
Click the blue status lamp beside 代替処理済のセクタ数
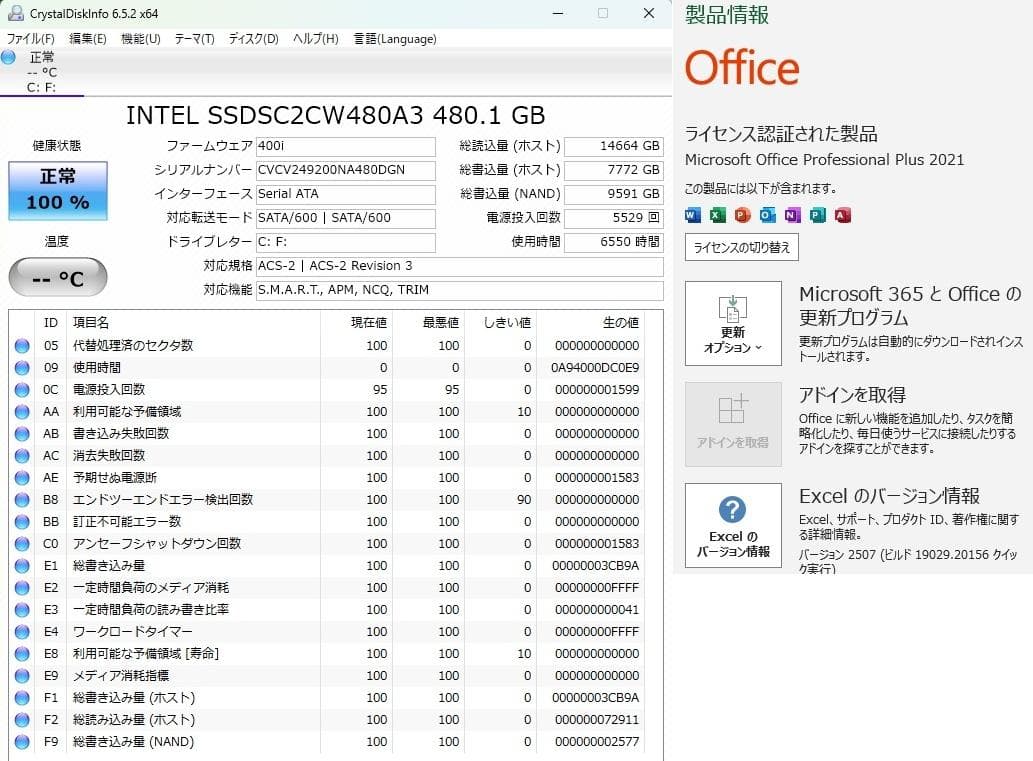pos(22,345)
